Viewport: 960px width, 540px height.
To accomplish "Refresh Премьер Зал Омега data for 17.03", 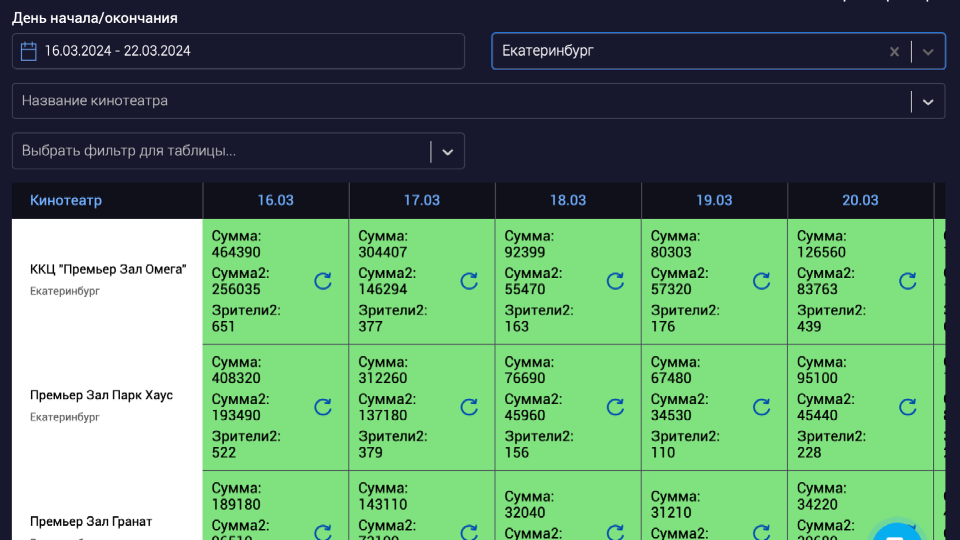I will (469, 281).
